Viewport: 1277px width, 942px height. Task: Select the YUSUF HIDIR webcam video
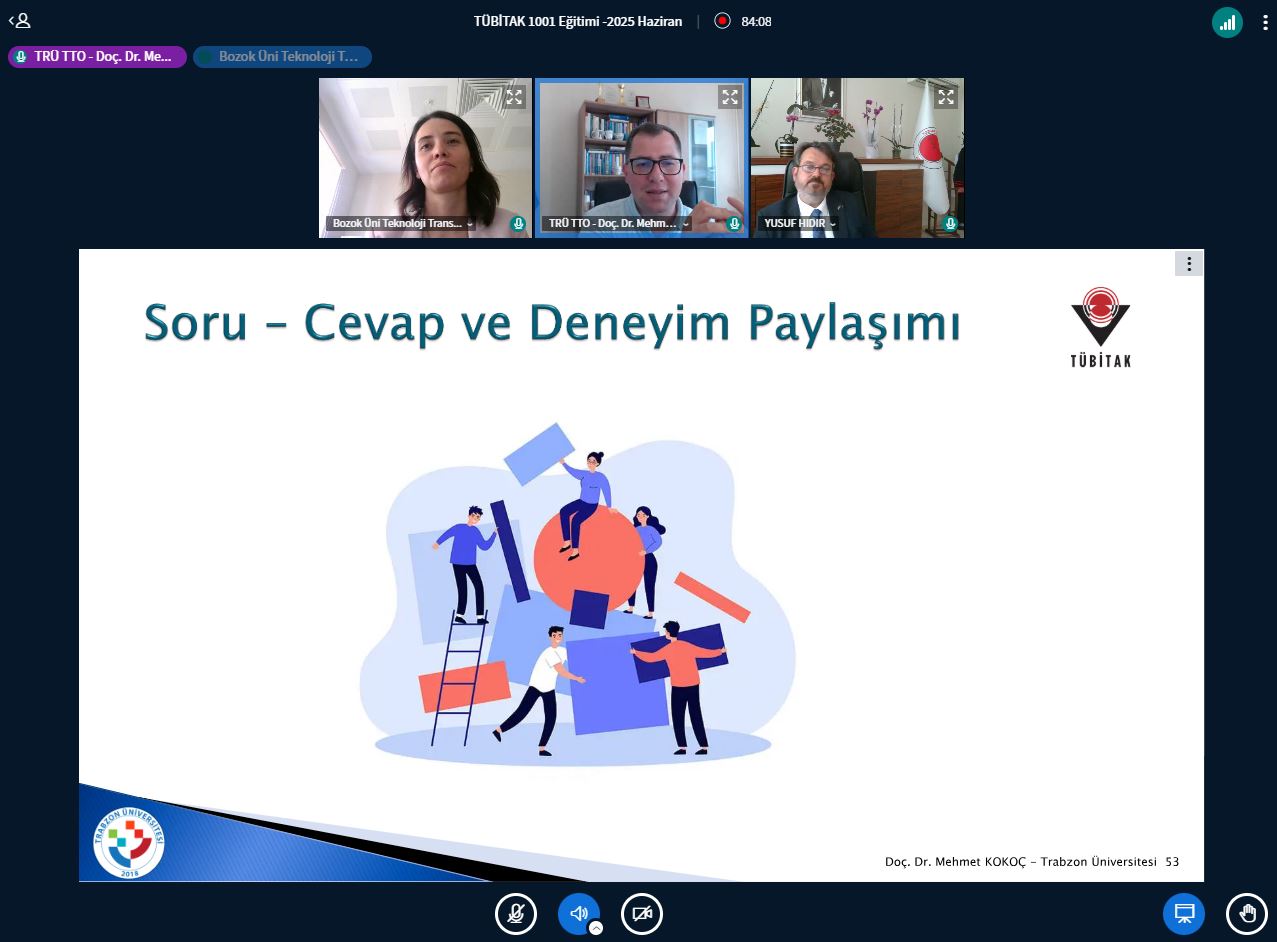(x=857, y=158)
